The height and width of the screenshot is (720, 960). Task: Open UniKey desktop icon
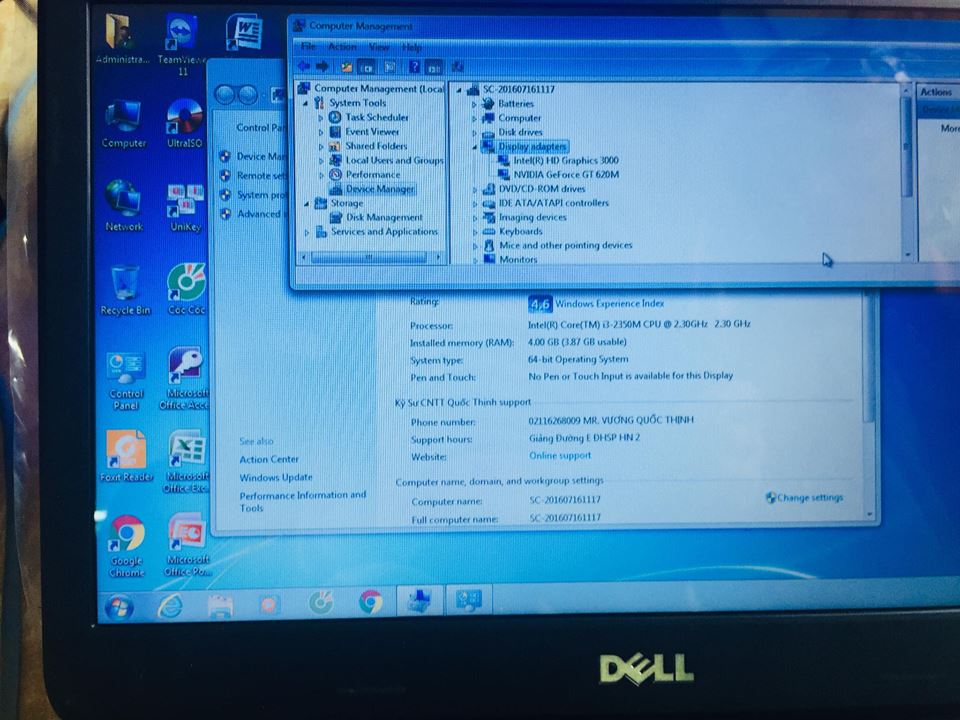[186, 208]
